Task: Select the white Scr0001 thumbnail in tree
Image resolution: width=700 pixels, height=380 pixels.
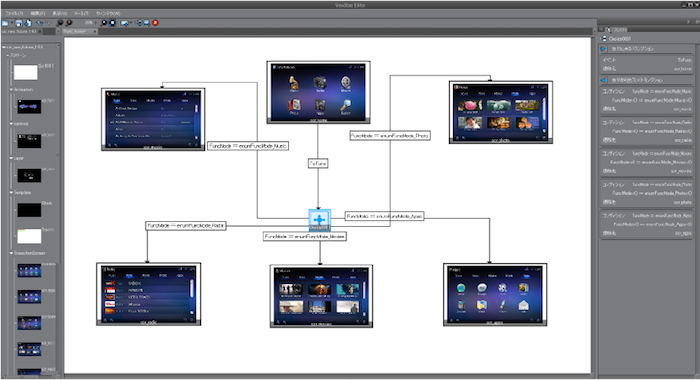Action: pos(25,72)
